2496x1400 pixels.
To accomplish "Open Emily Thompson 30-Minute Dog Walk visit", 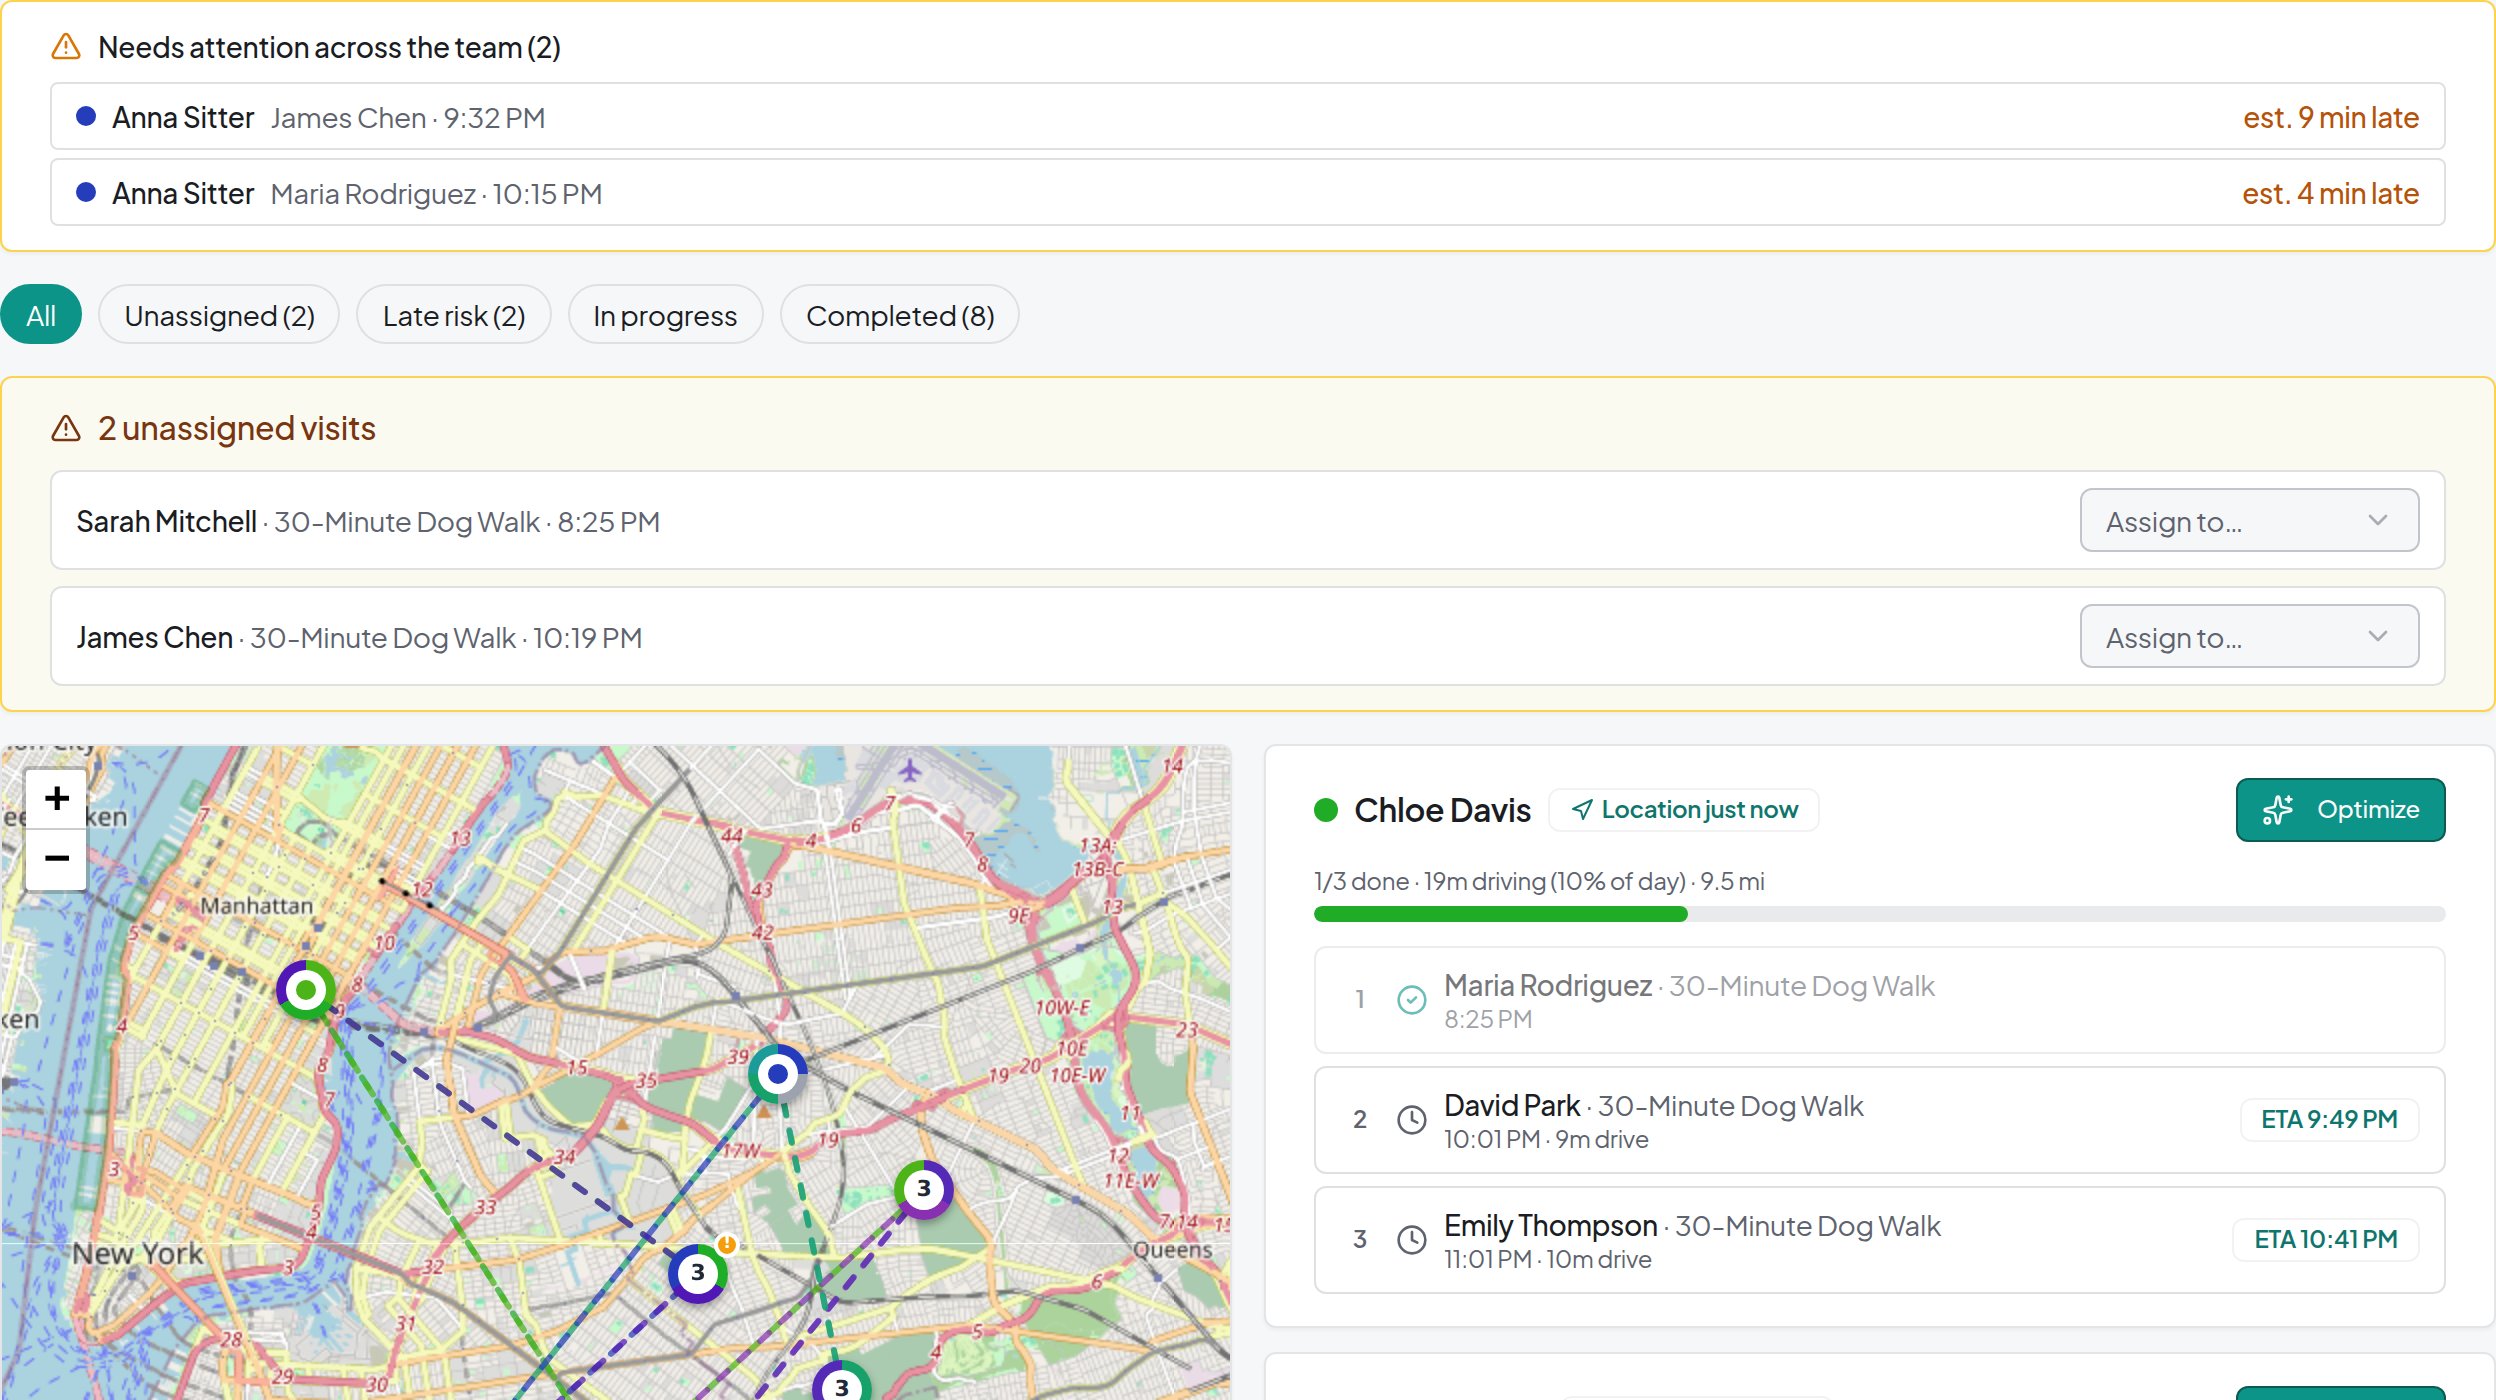I will click(1879, 1240).
